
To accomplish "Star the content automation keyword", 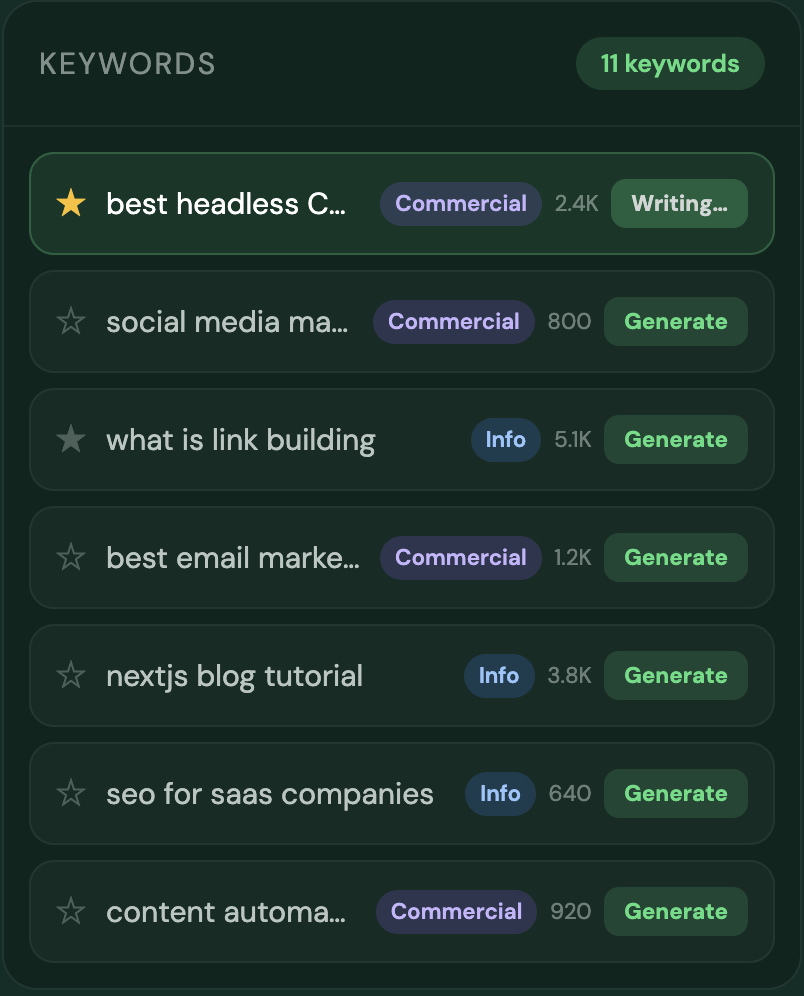I will tap(71, 912).
